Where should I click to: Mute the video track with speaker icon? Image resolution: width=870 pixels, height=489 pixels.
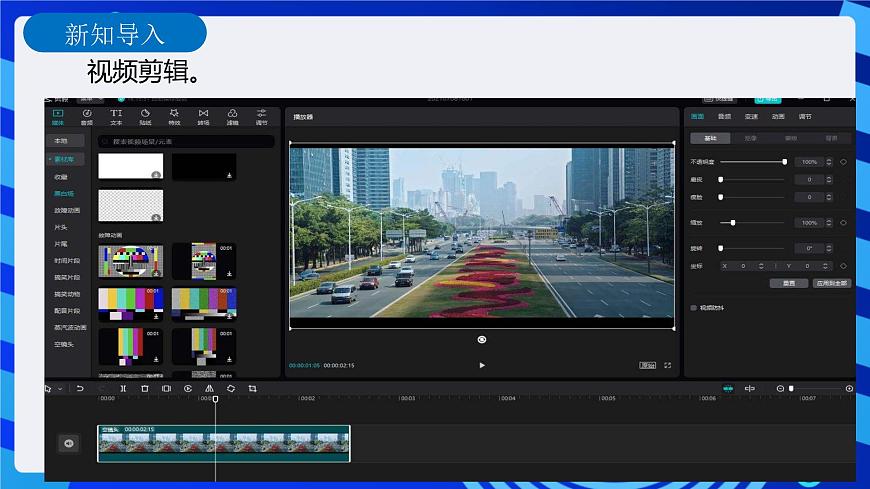(69, 443)
